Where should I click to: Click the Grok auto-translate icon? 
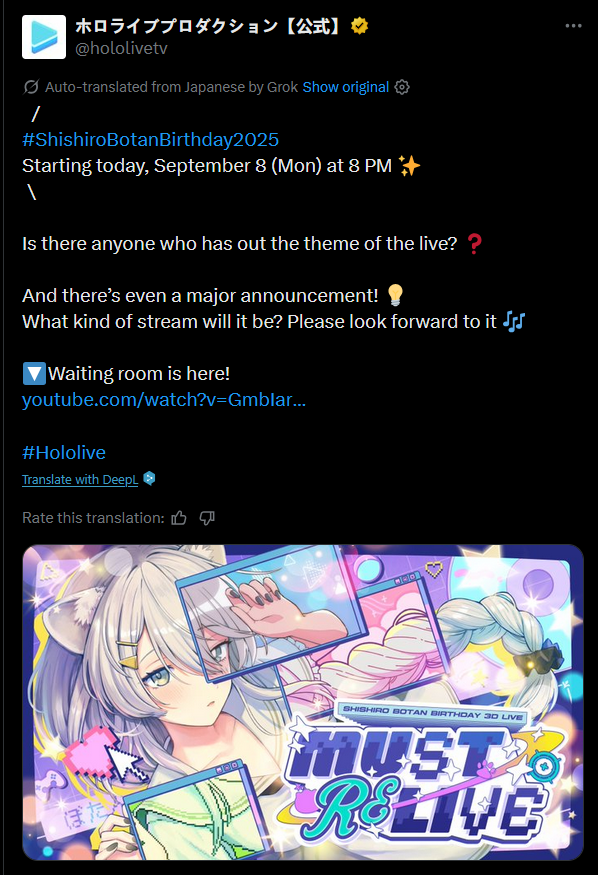pos(31,87)
